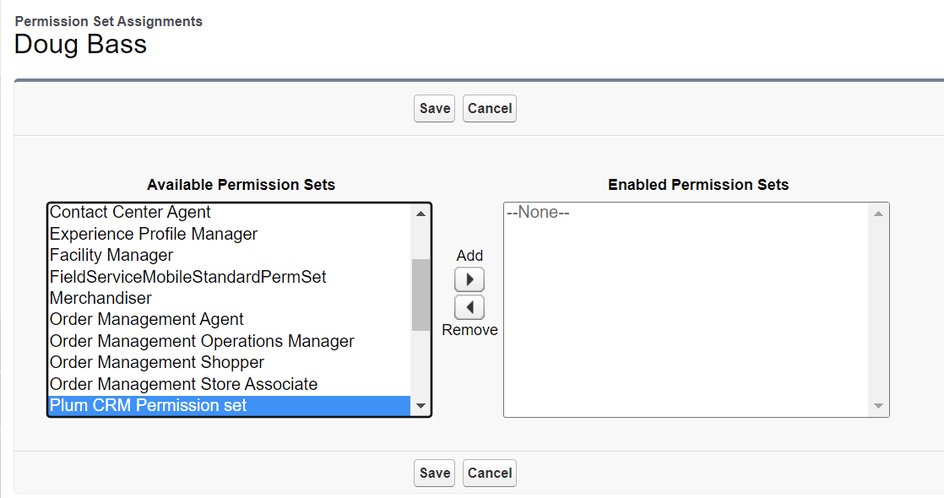This screenshot has width=944, height=498.
Task: Select Contact Center Agent permission set
Action: point(130,212)
